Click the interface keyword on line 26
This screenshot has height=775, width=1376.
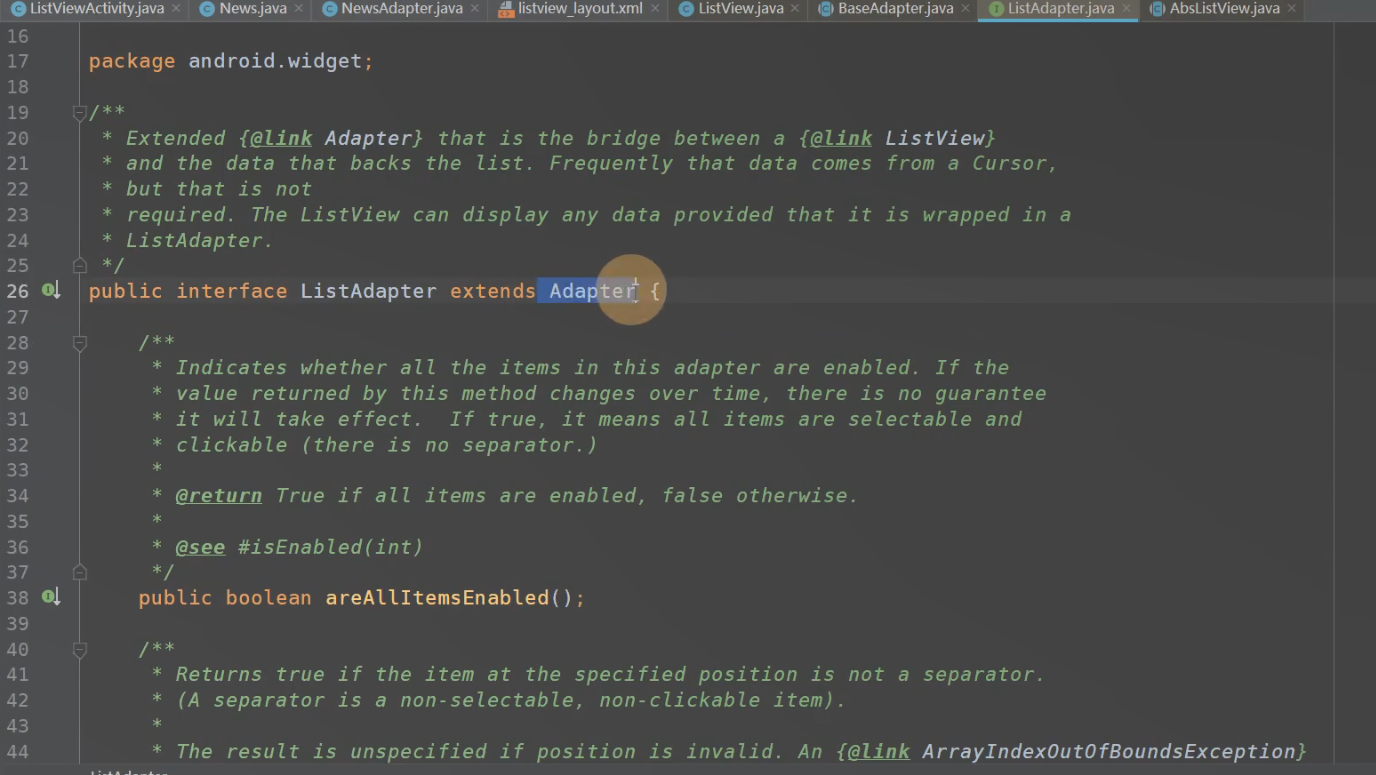232,291
